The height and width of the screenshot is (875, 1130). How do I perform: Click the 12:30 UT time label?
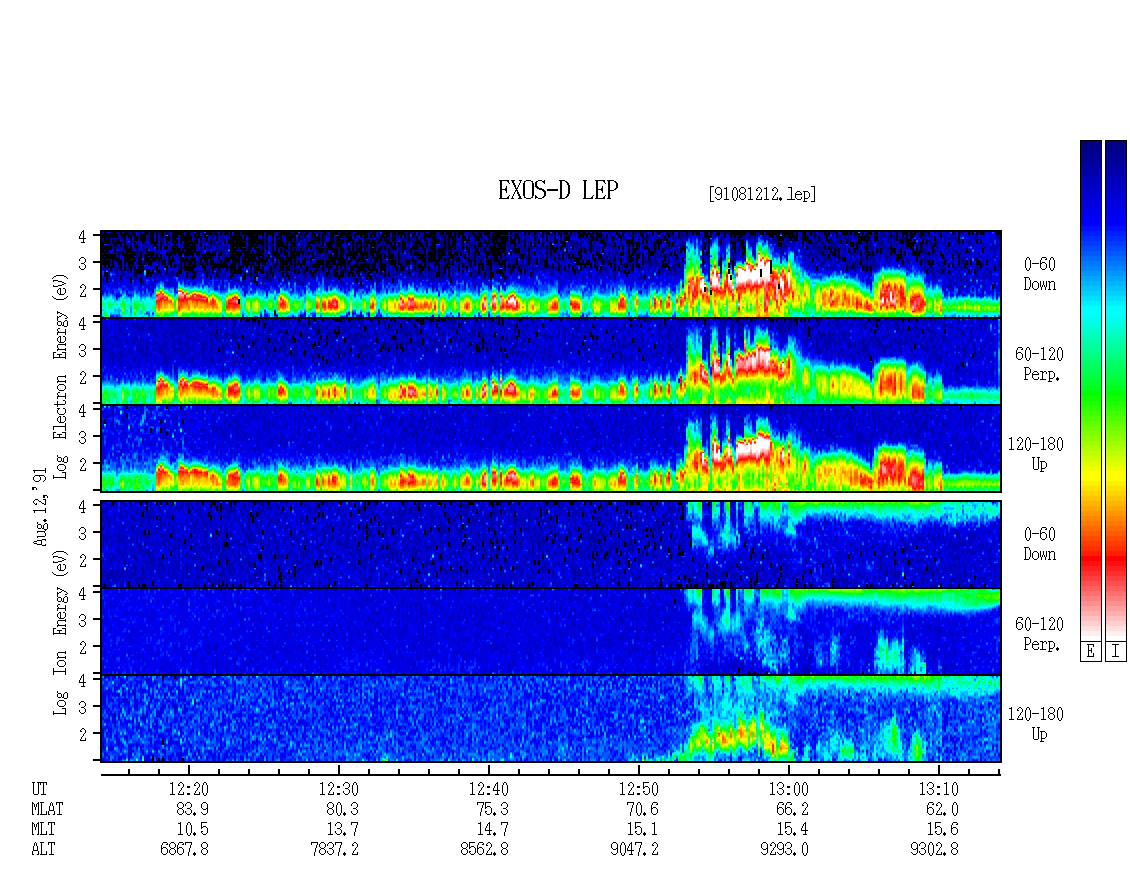(x=339, y=789)
